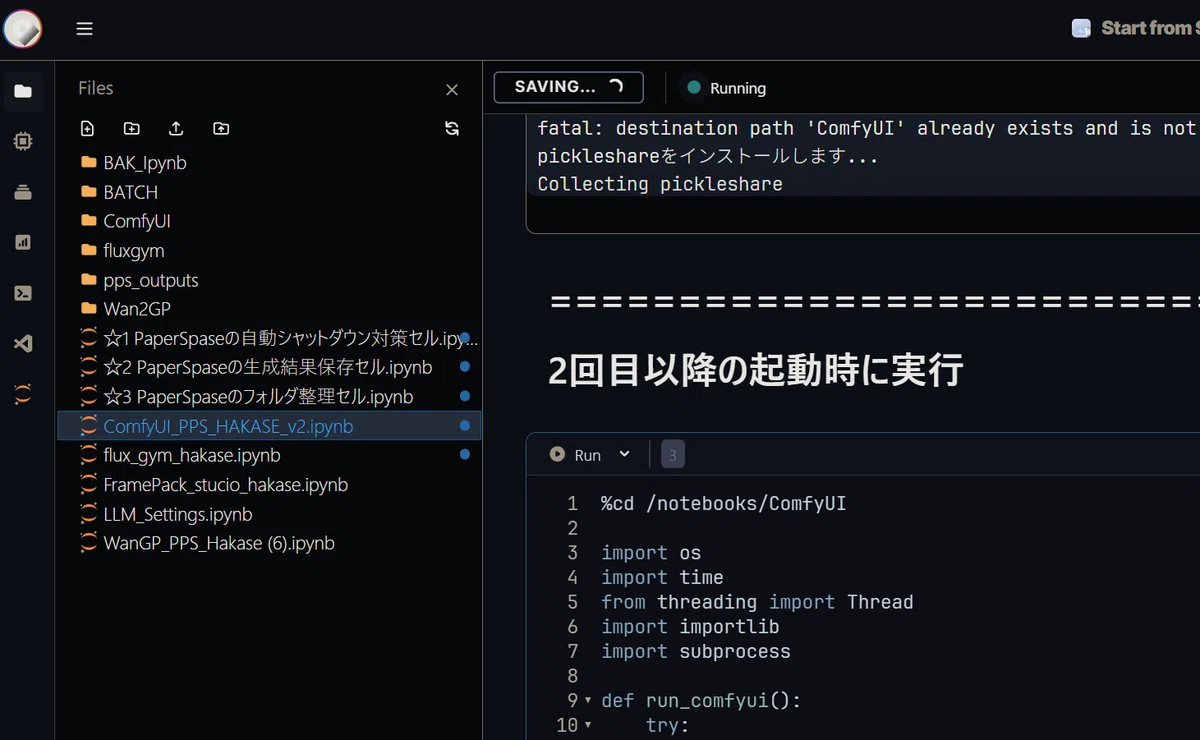Collapse the try block fold arrow
This screenshot has height=740, width=1200.
coord(588,725)
